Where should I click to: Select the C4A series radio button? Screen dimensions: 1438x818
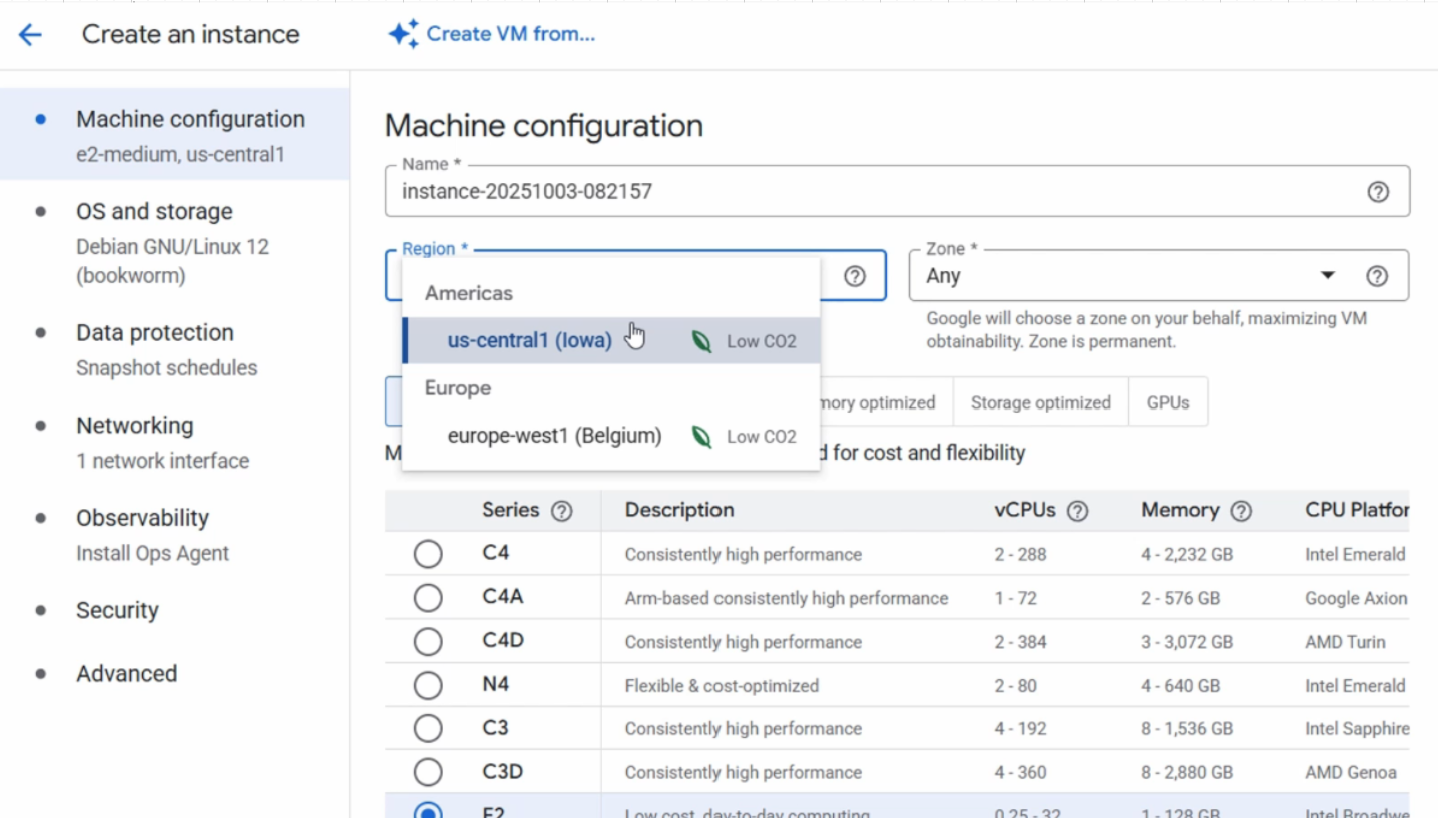pyautogui.click(x=428, y=598)
